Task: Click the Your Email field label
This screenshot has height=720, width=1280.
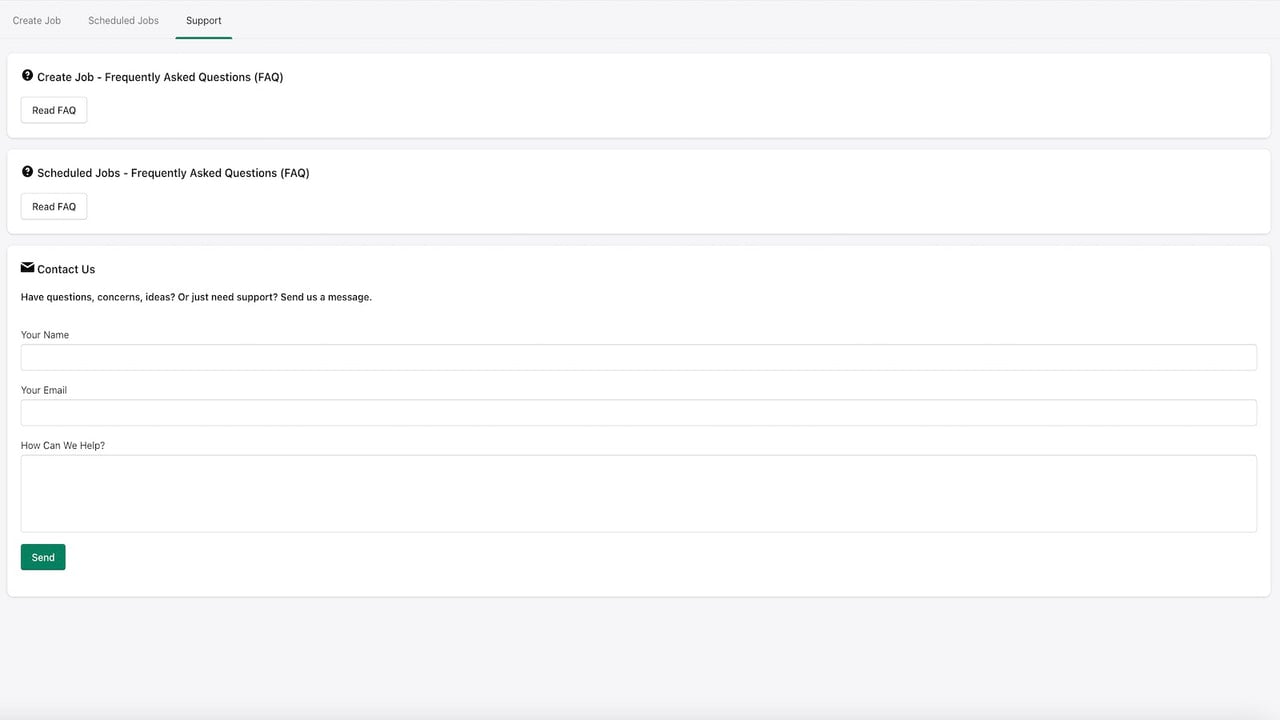Action: 44,390
